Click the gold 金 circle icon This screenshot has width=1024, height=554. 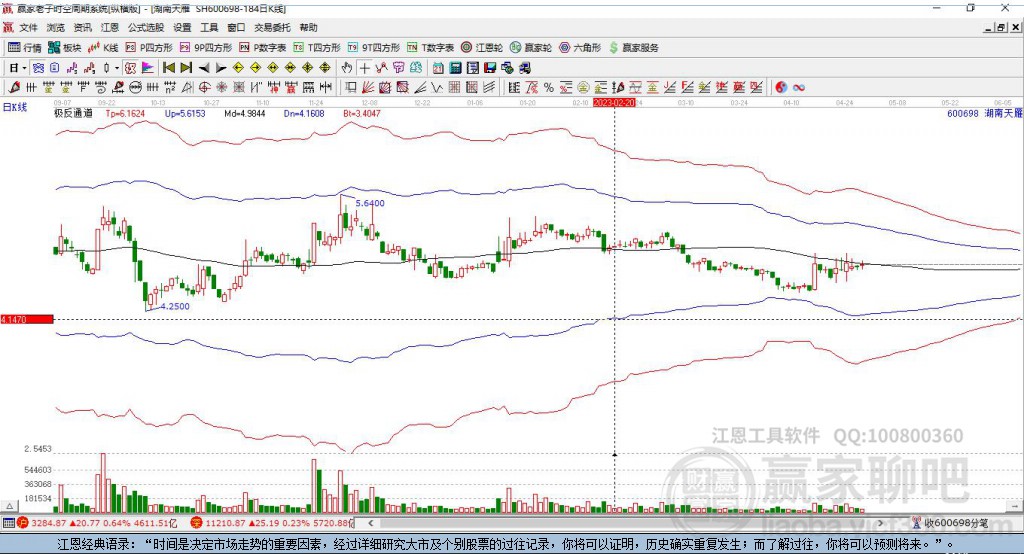pos(583,87)
